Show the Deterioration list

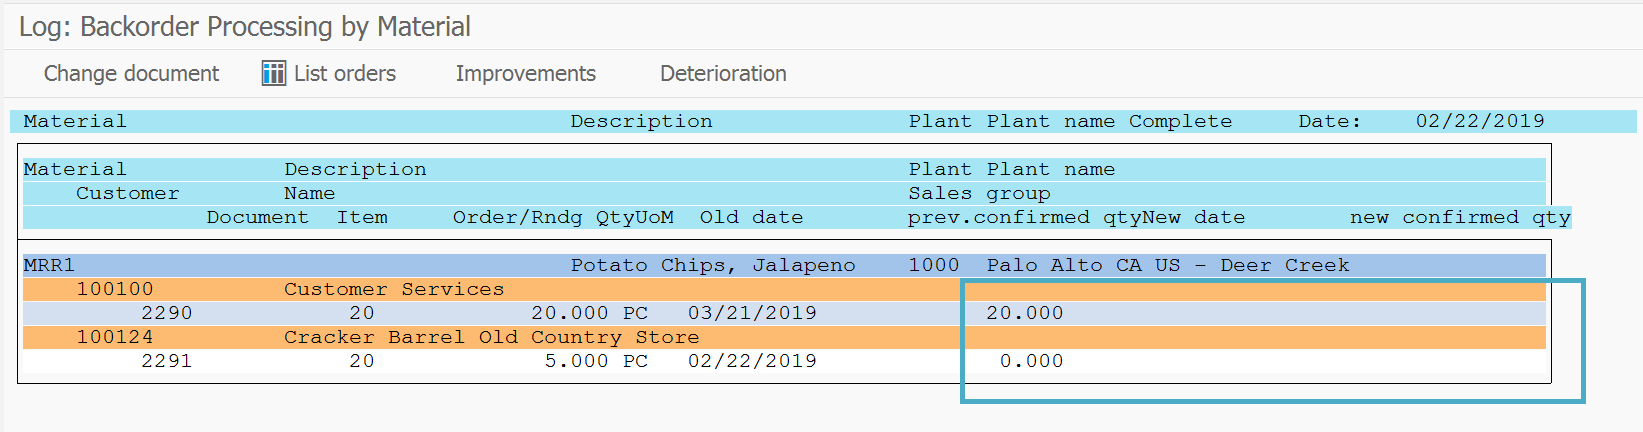[x=723, y=73]
